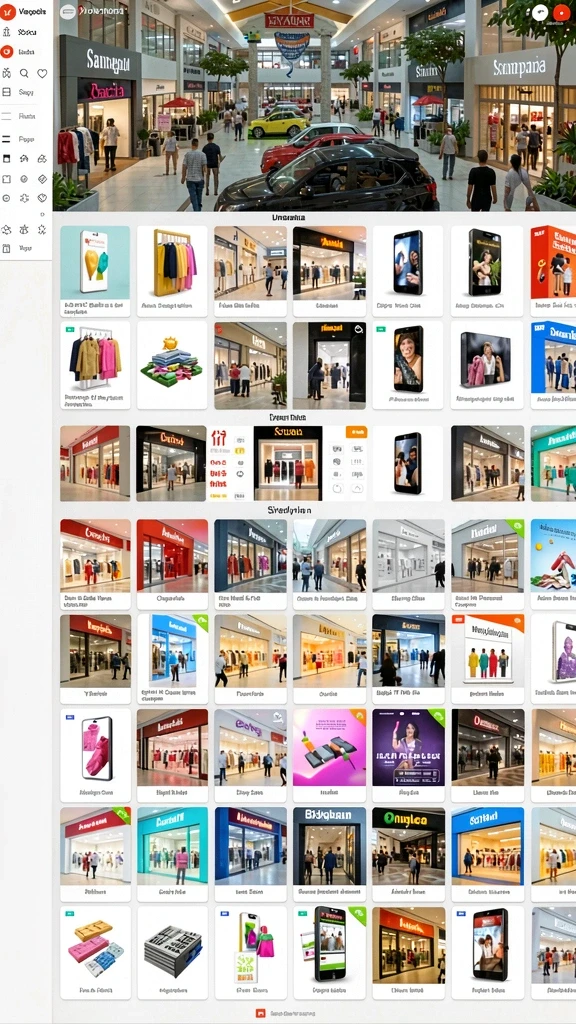Select the sidebar box icon under the search row

tap(7, 92)
